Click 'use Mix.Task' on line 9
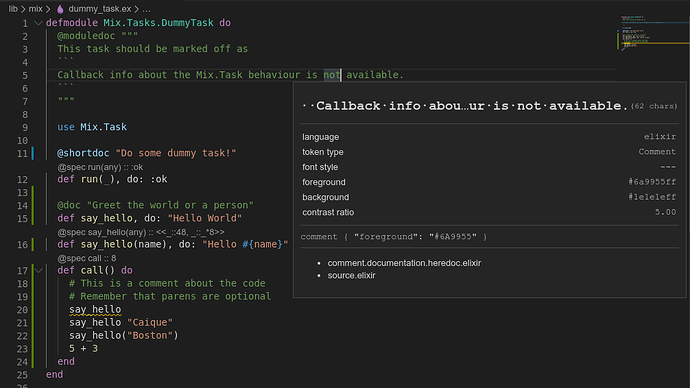This screenshot has height=388, width=690. pos(92,127)
